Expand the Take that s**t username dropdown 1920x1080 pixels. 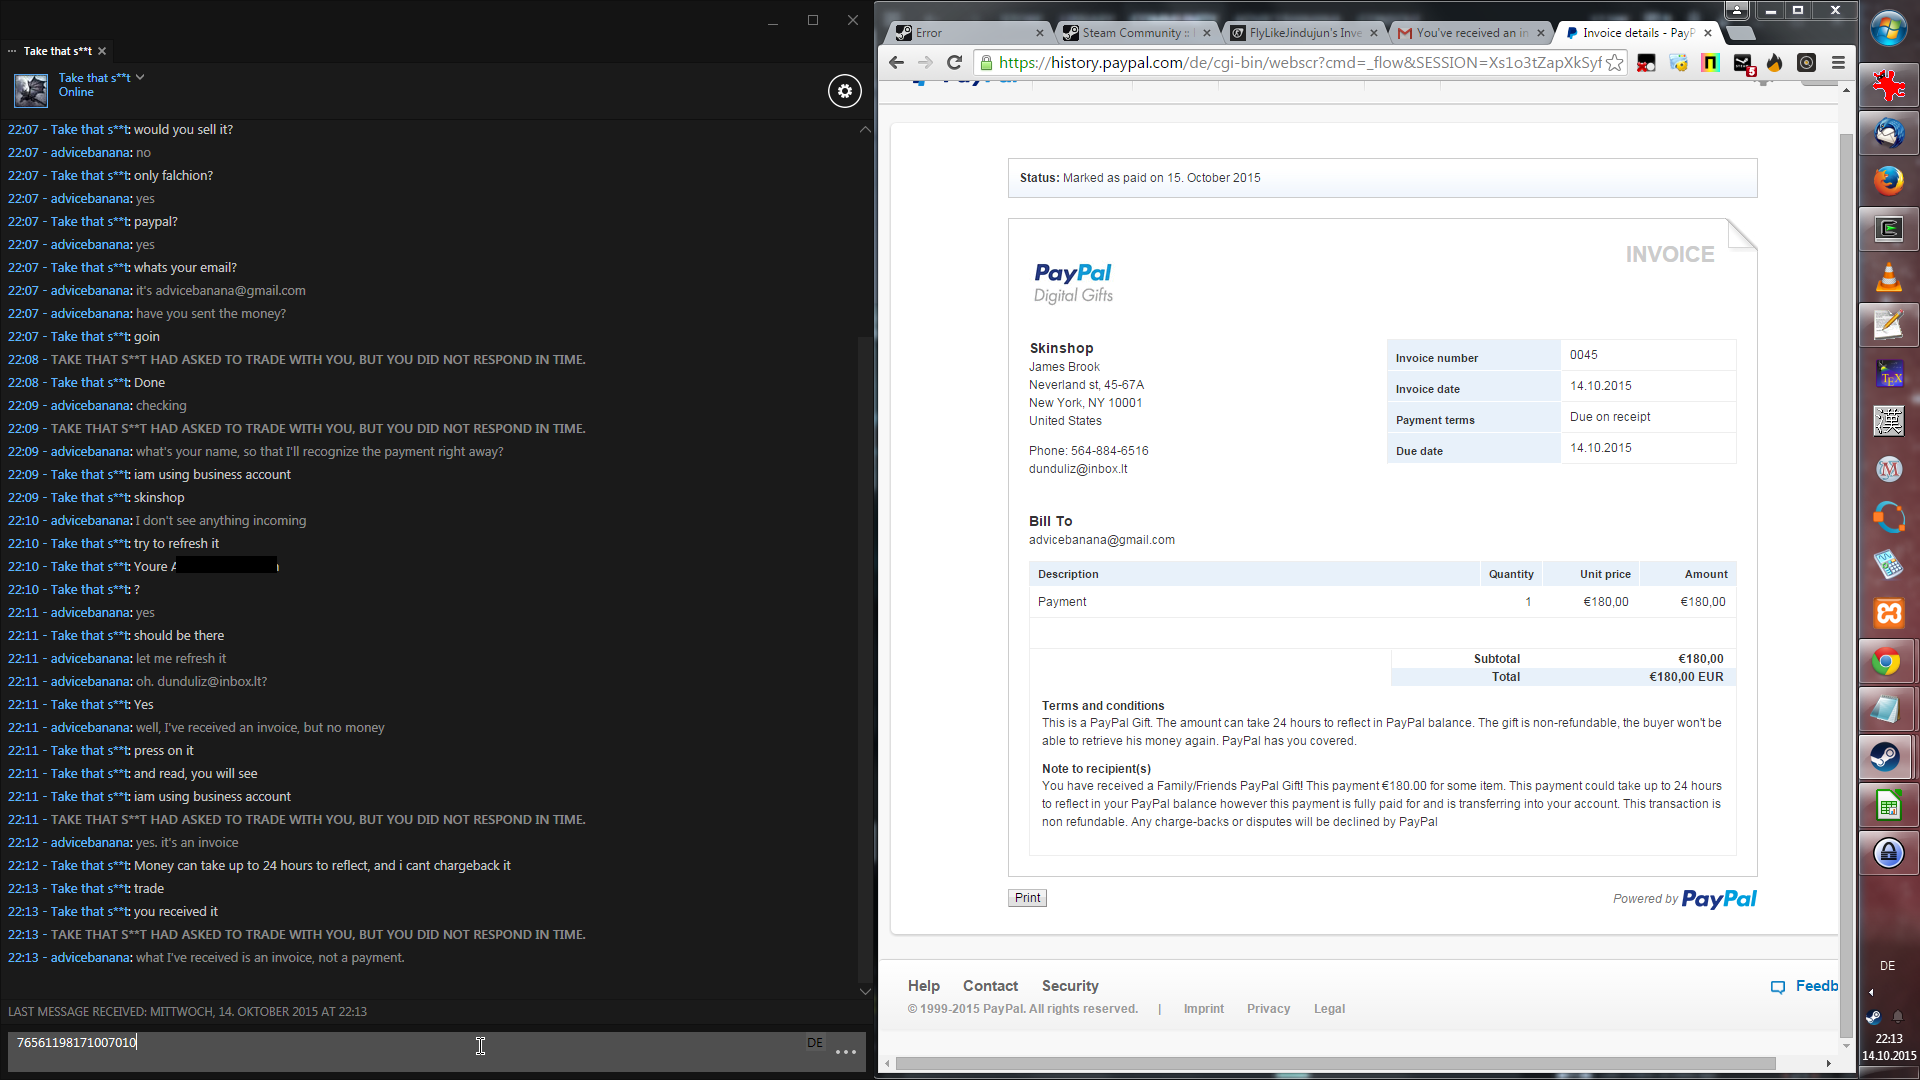pos(141,77)
